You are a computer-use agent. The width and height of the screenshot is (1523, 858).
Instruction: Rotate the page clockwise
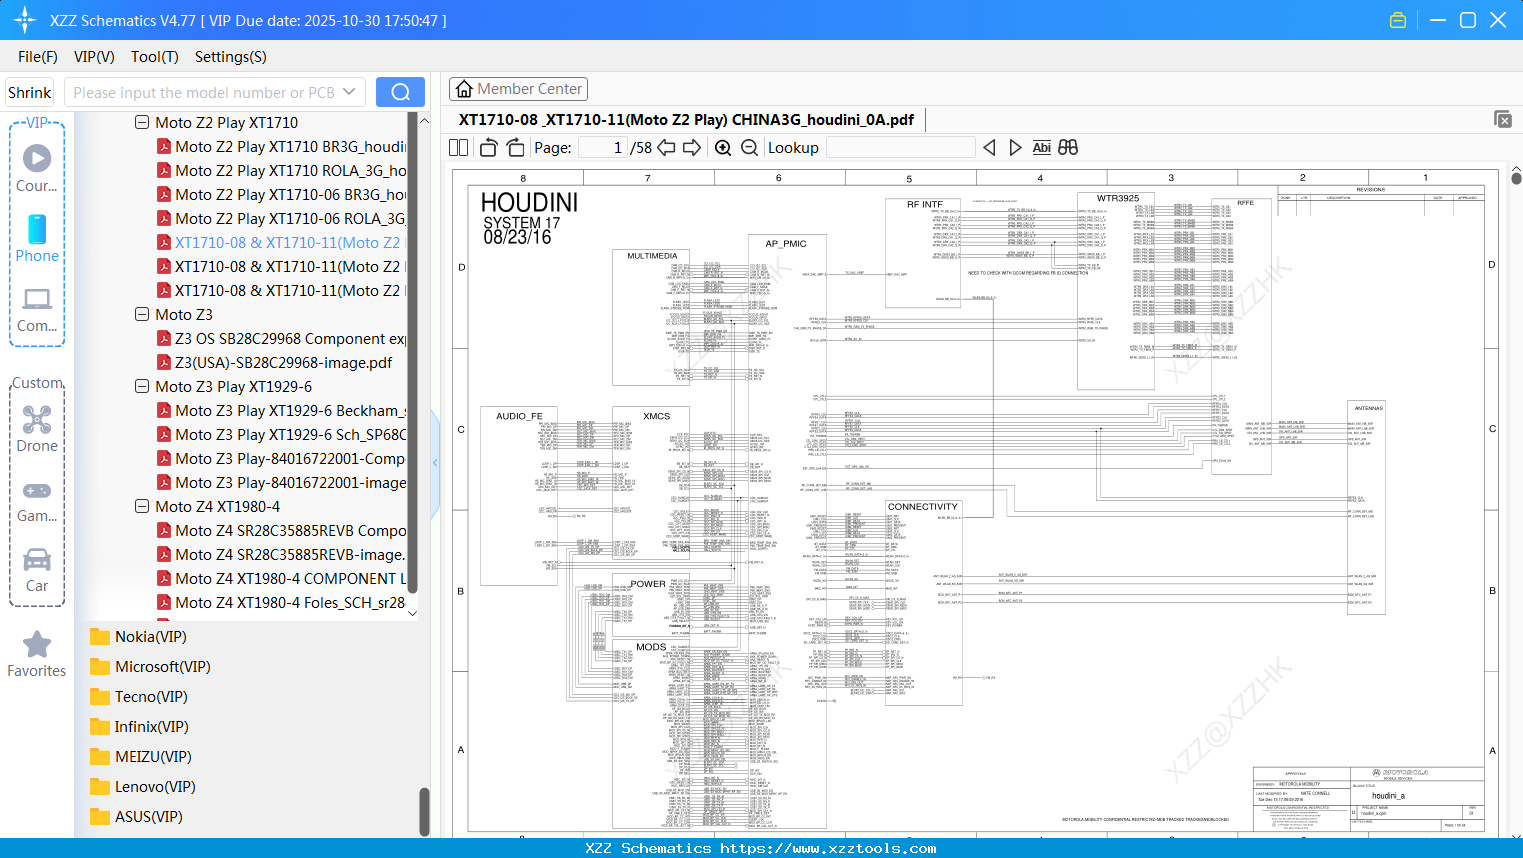(515, 148)
